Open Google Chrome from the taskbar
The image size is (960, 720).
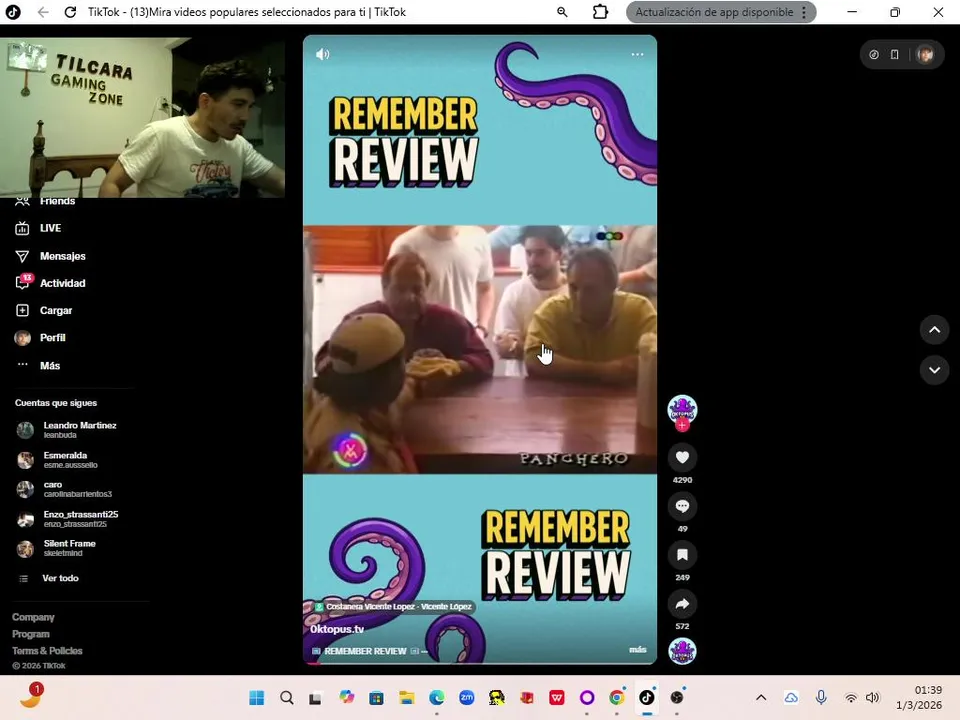click(617, 697)
